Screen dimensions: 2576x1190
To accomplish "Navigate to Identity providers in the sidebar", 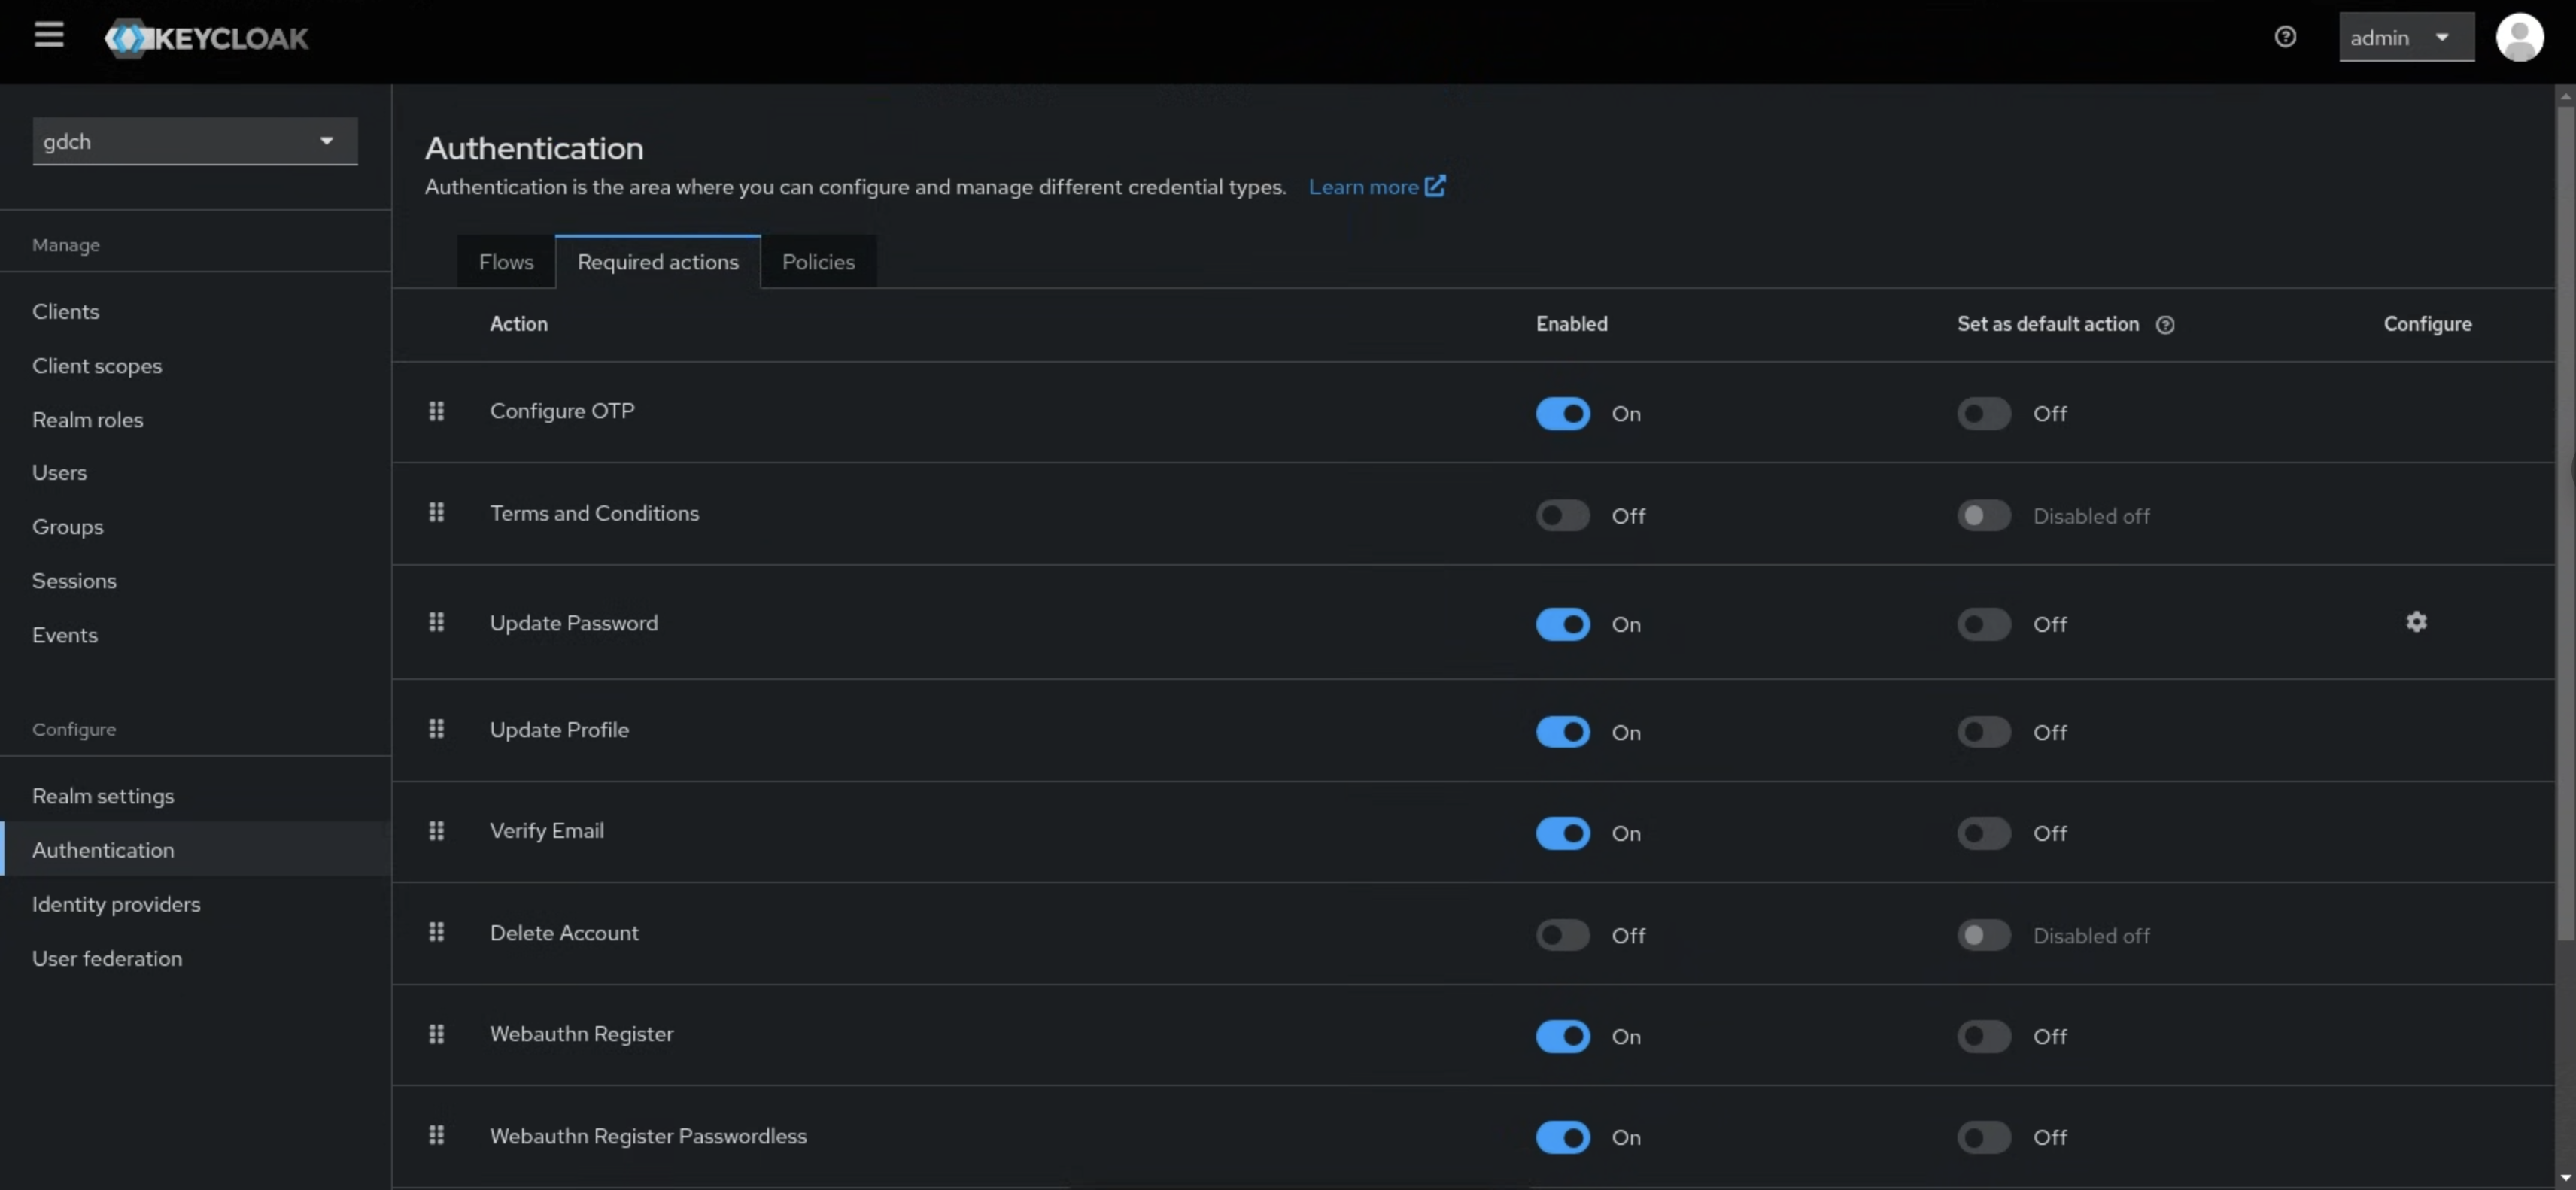I will tap(116, 904).
